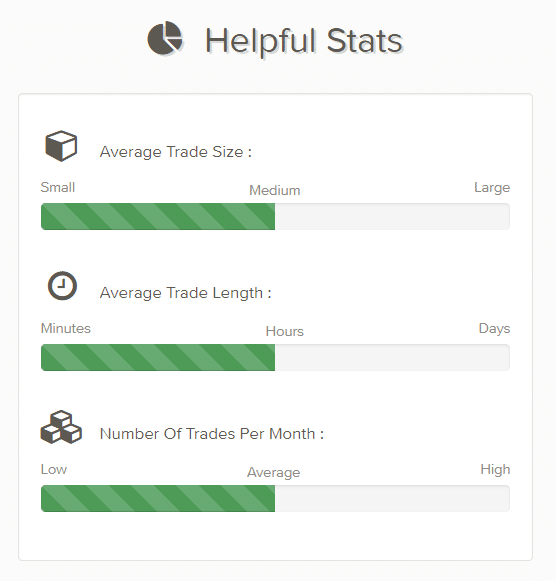Screen dimensions: 556x581
Task: Click the Number Of Trades Per Month label
Action: [212, 434]
